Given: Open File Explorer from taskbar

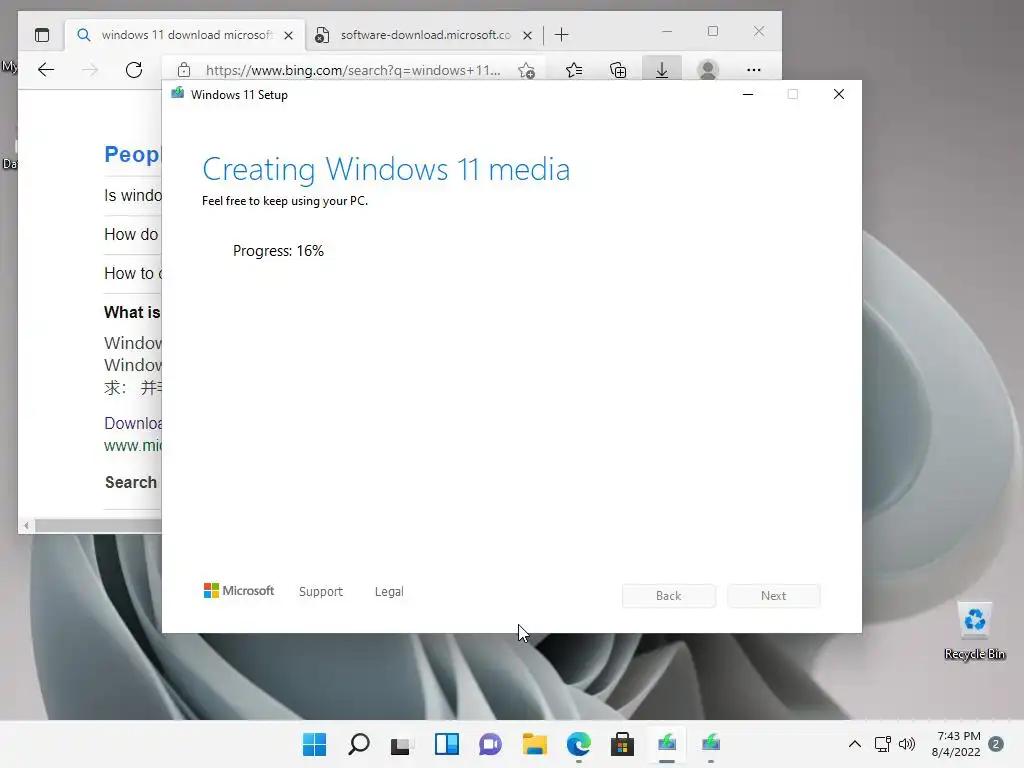Looking at the screenshot, I should (535, 744).
